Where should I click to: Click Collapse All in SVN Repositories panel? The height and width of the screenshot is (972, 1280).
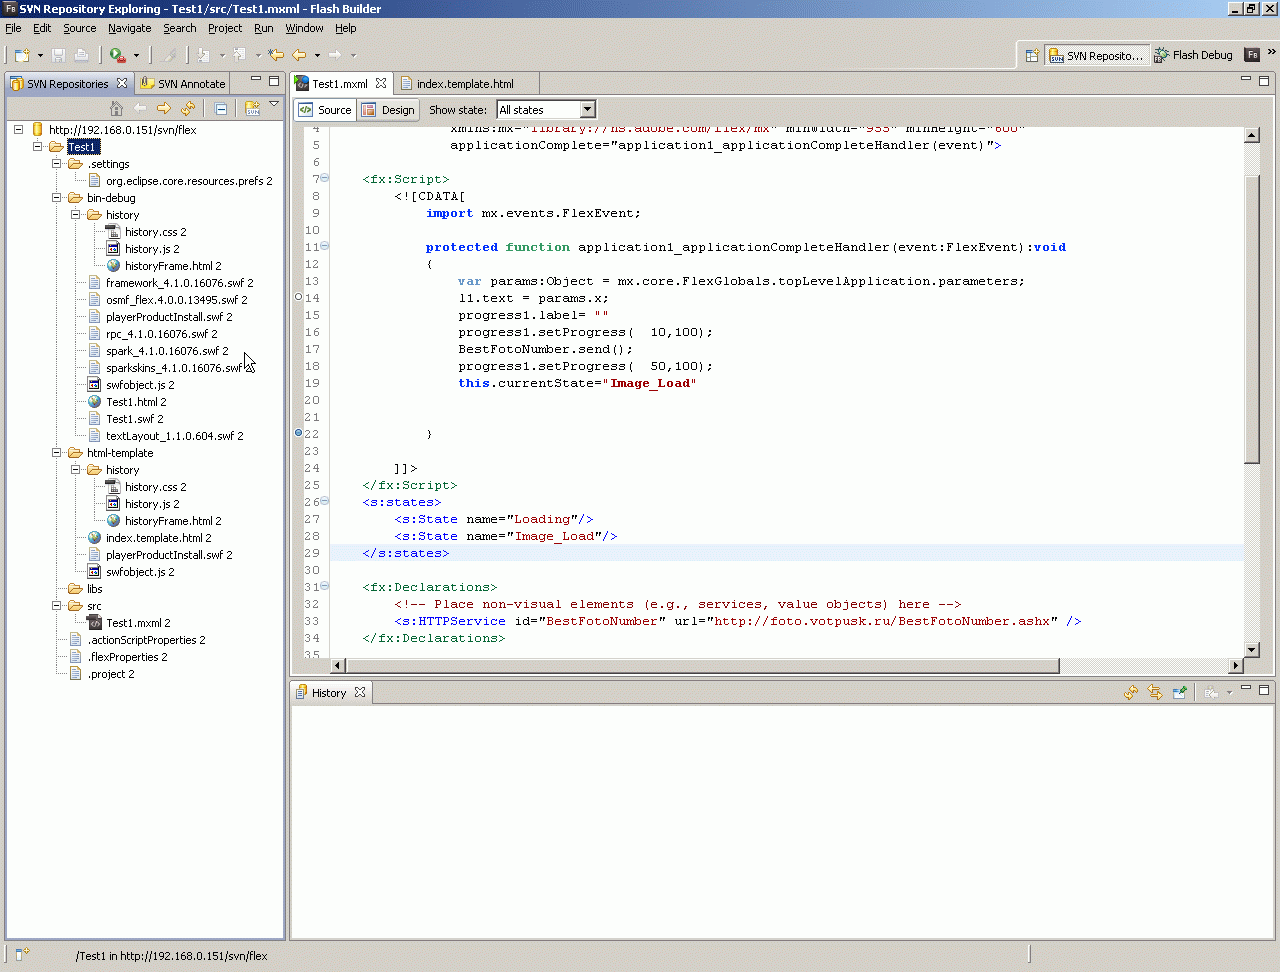pos(221,108)
